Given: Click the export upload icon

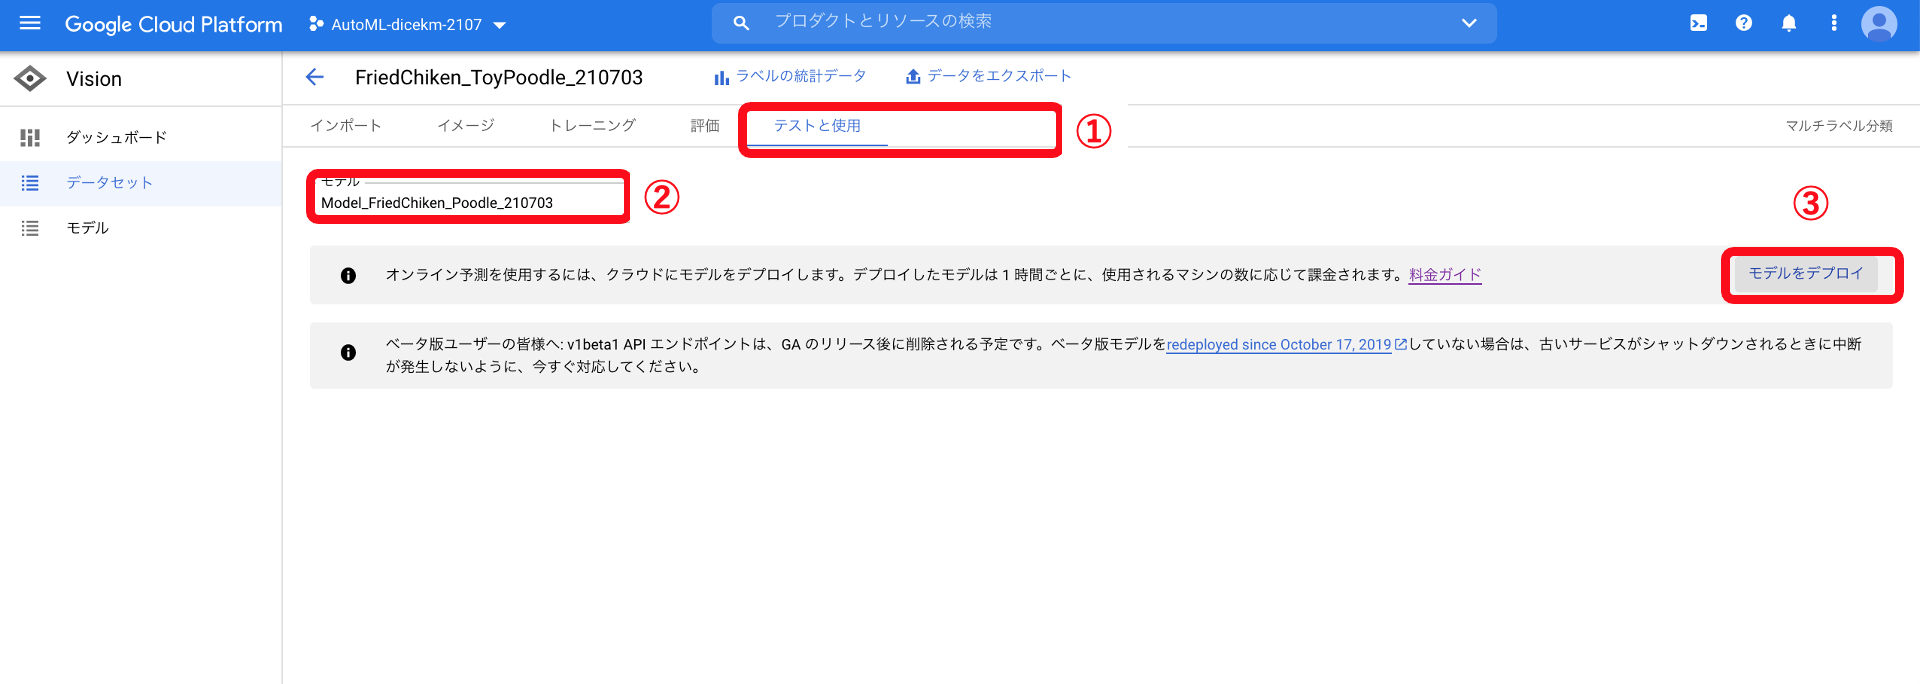Looking at the screenshot, I should pos(913,77).
